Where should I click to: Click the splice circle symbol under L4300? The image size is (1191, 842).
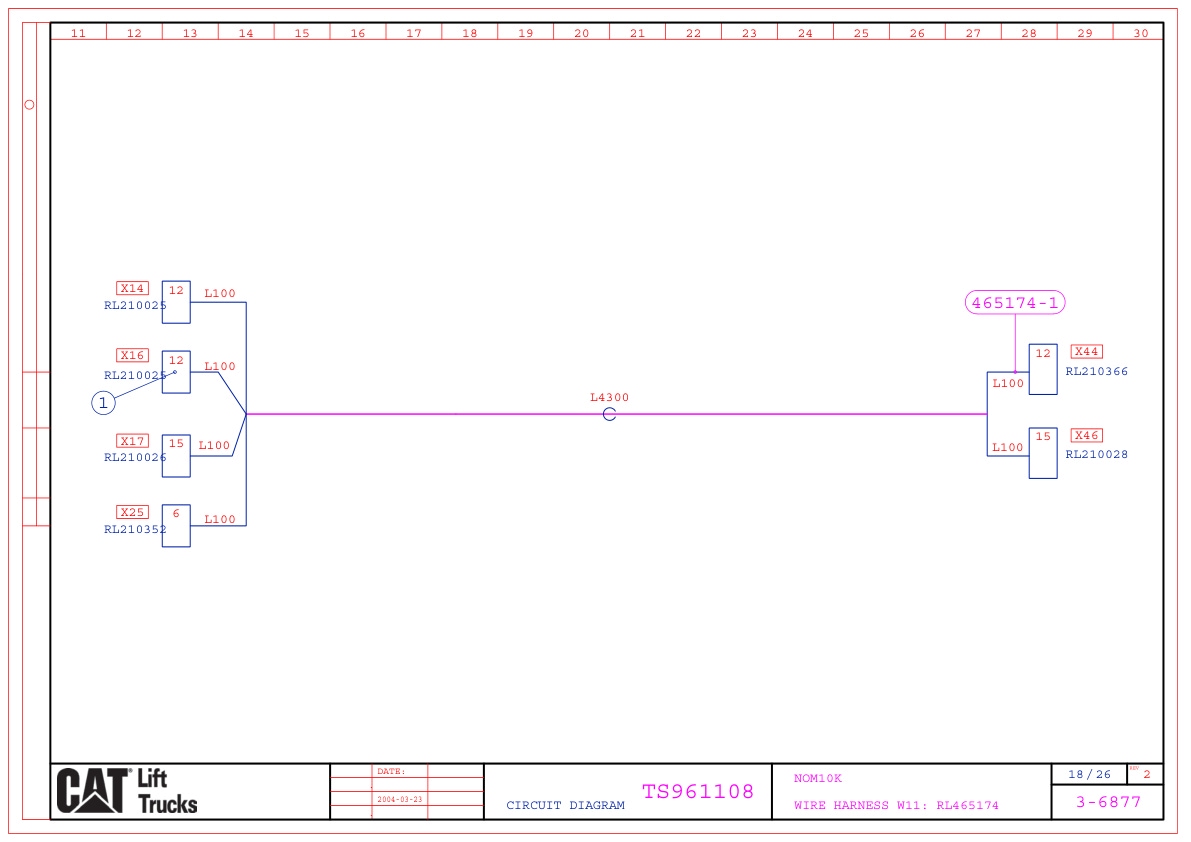[609, 414]
